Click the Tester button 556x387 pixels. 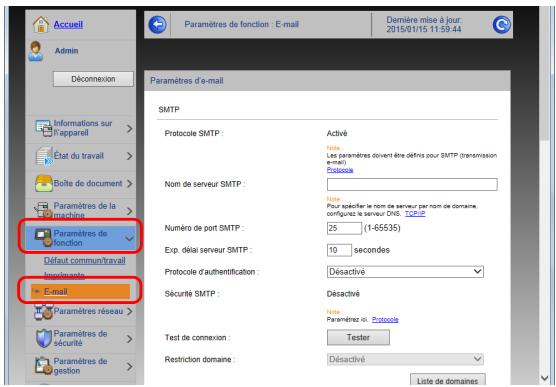tap(358, 337)
